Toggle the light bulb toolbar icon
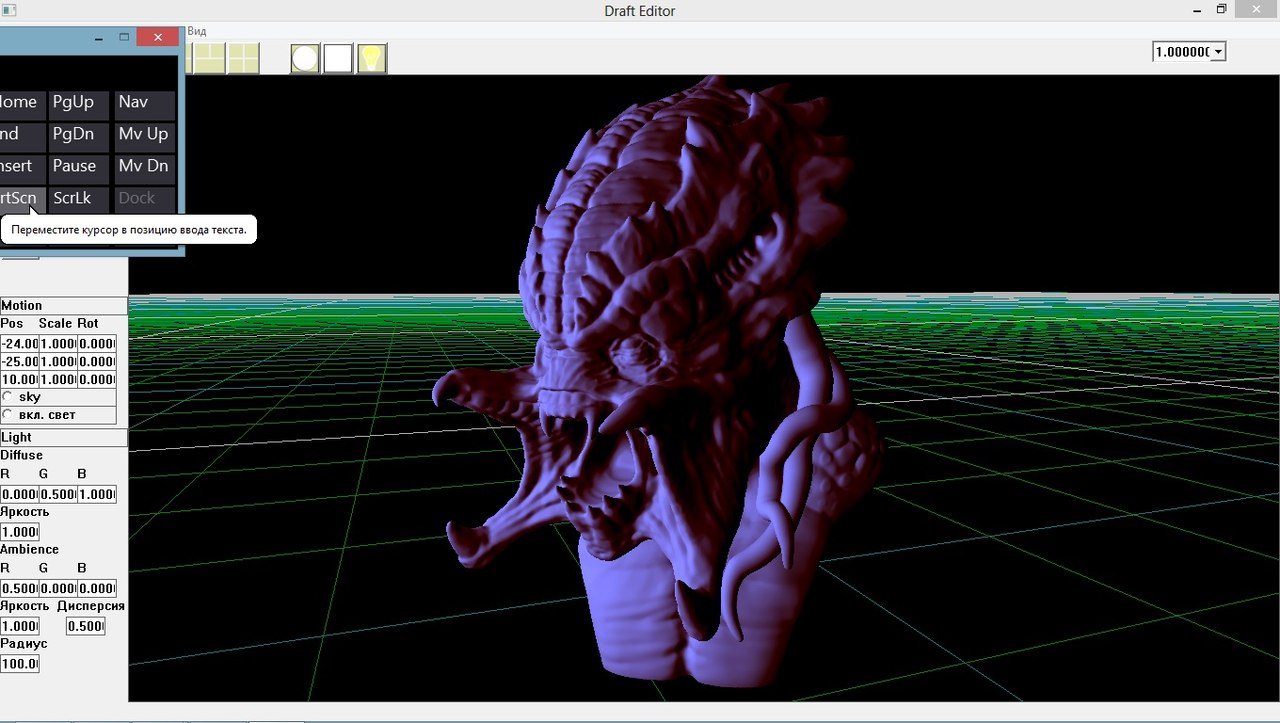Viewport: 1280px width, 723px height. [372, 59]
